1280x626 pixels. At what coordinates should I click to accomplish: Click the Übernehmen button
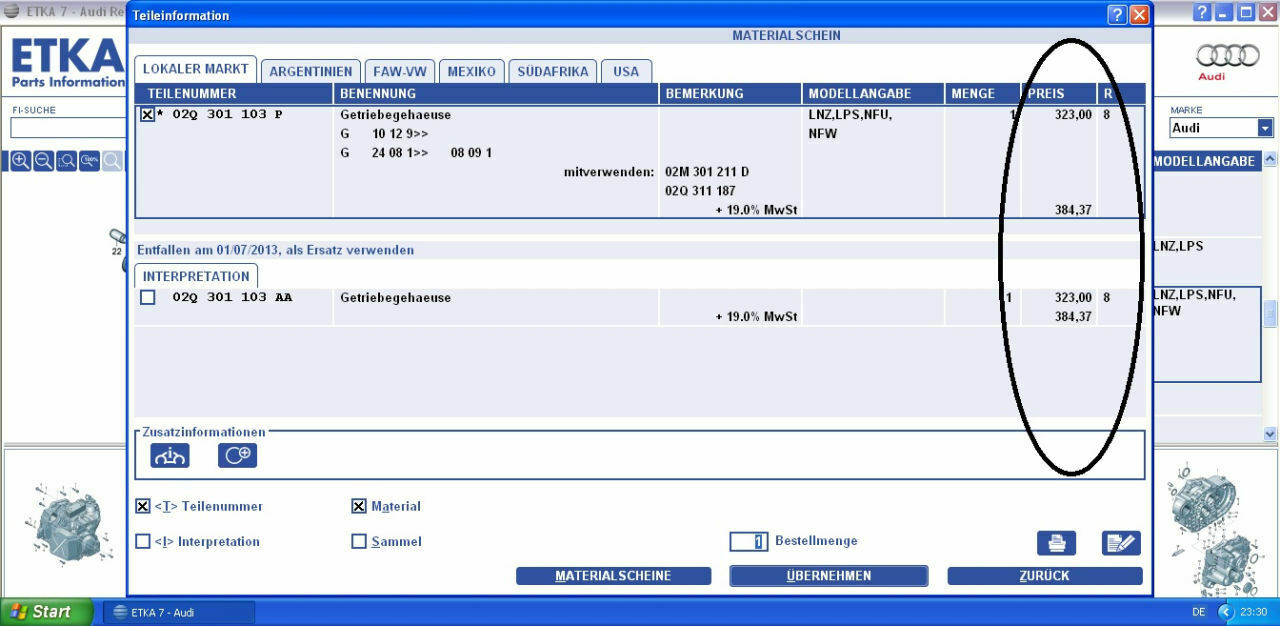point(829,576)
